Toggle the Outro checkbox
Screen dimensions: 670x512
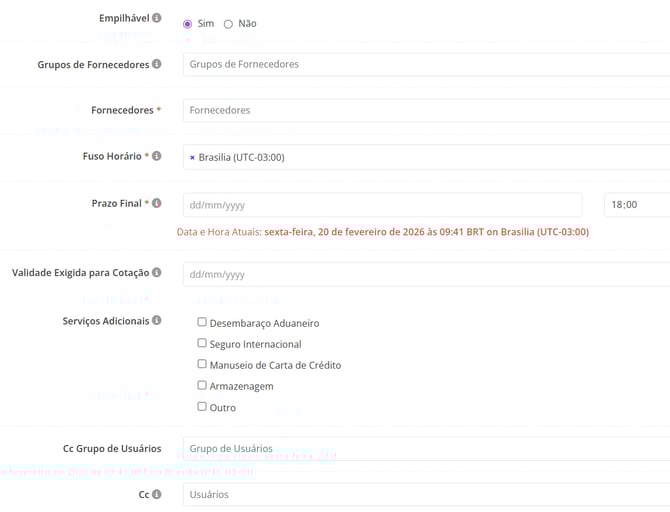pos(202,406)
